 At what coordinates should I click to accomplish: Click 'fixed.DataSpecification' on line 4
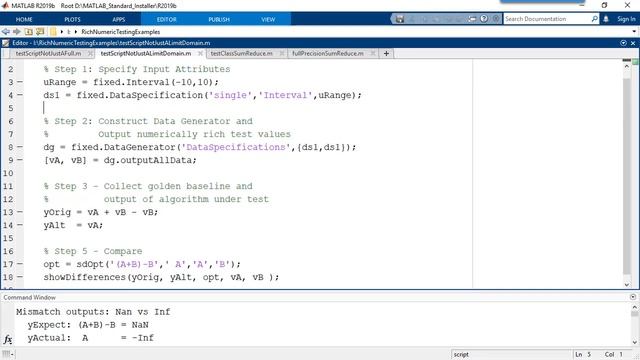pos(140,95)
